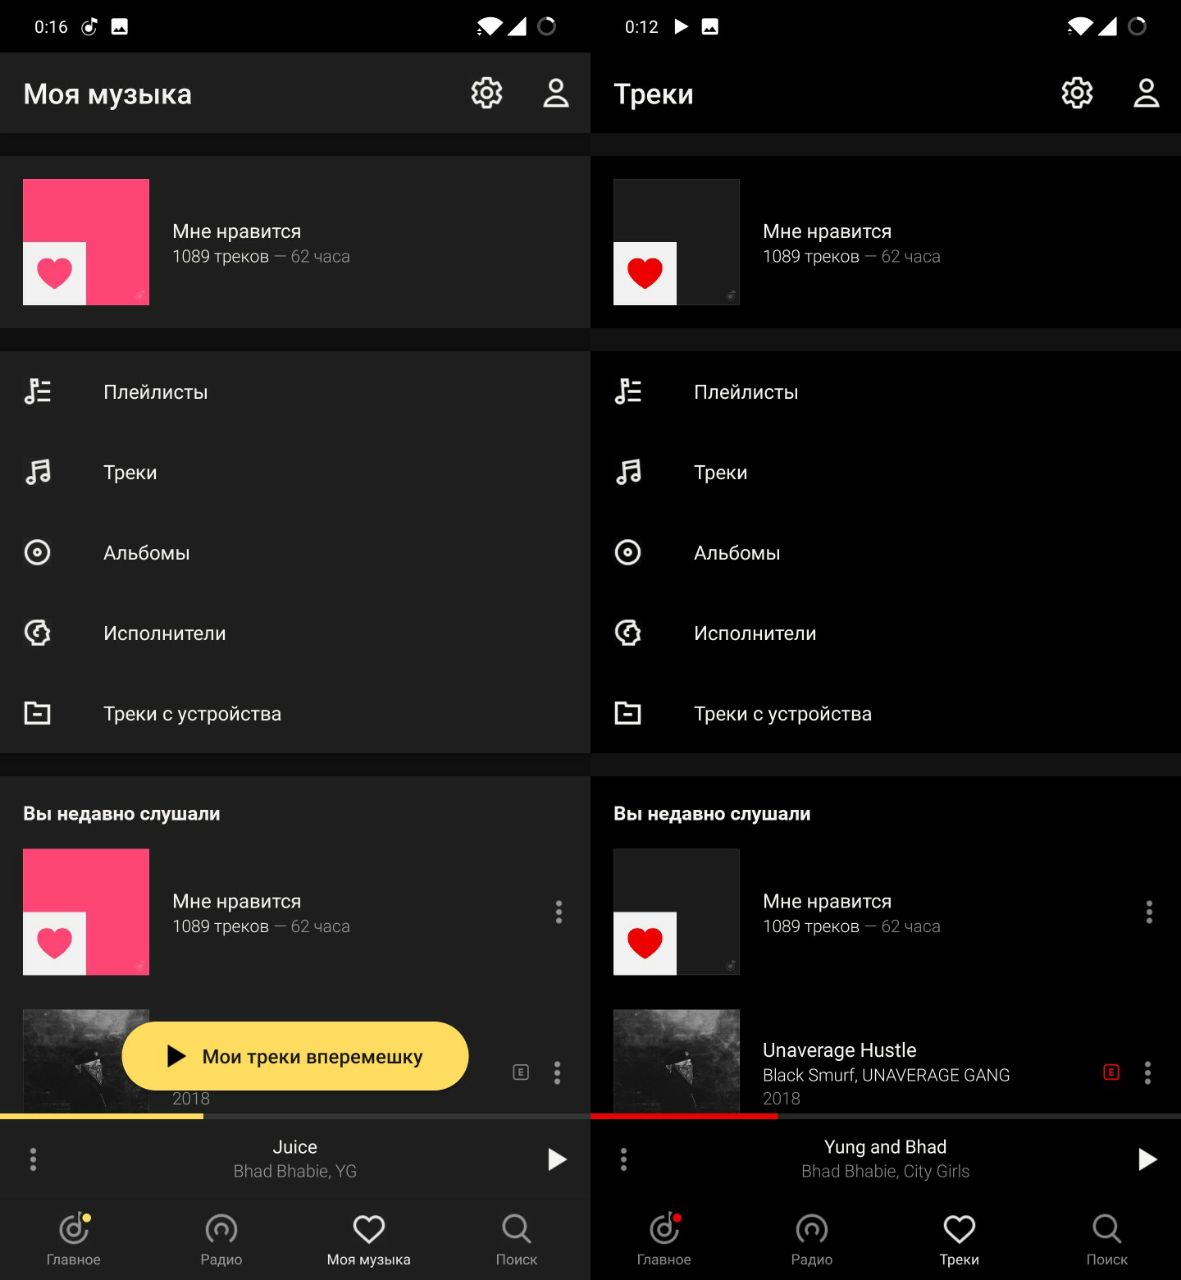Tap Unaverage Hustle album title

pos(840,1050)
